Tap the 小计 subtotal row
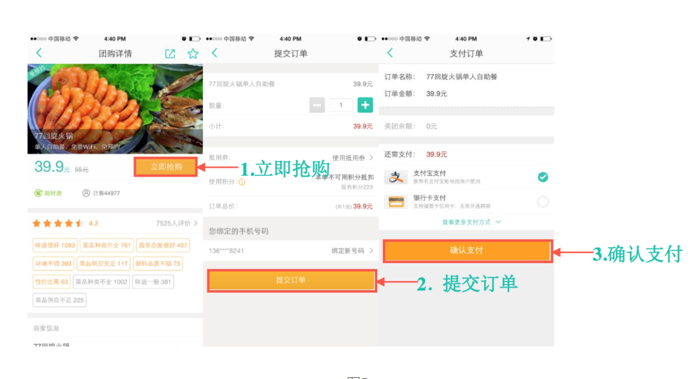The width and height of the screenshot is (698, 379). click(291, 126)
